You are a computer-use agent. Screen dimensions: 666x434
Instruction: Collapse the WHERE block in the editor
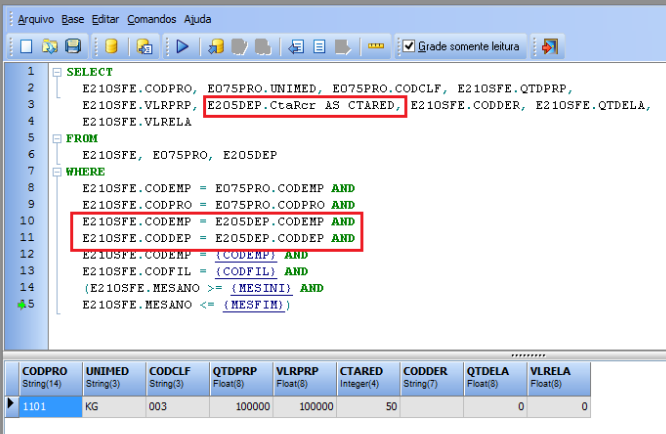[x=57, y=172]
